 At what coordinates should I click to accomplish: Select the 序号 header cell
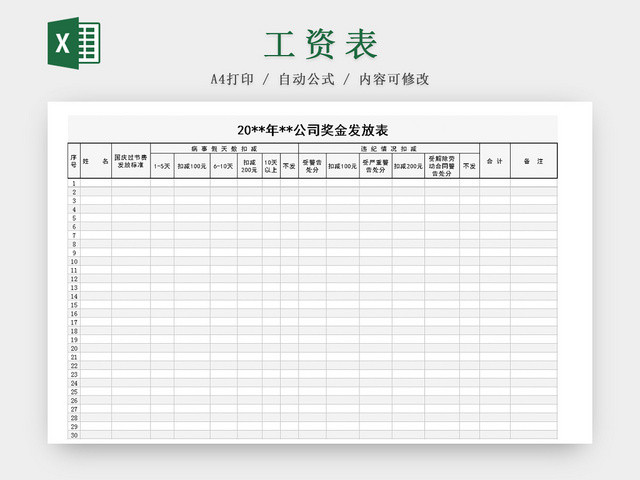pos(74,161)
